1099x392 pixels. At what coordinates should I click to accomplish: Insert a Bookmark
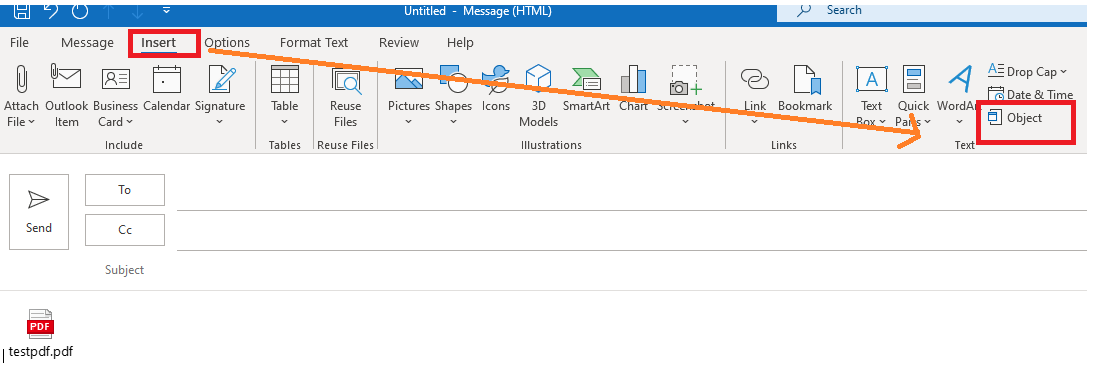coord(805,89)
